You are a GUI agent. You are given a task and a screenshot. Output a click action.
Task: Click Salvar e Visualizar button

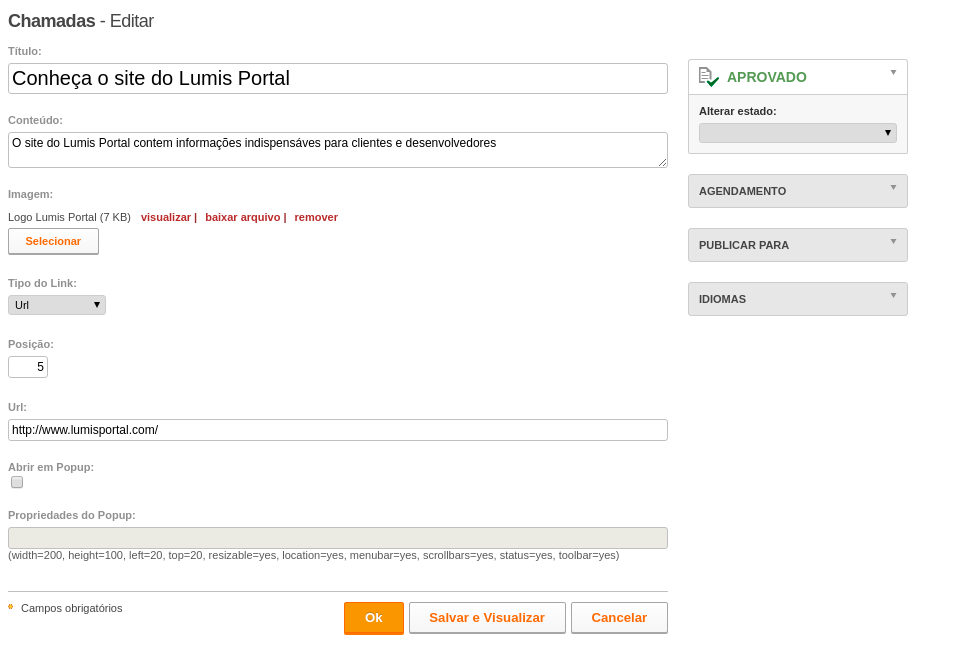487,618
